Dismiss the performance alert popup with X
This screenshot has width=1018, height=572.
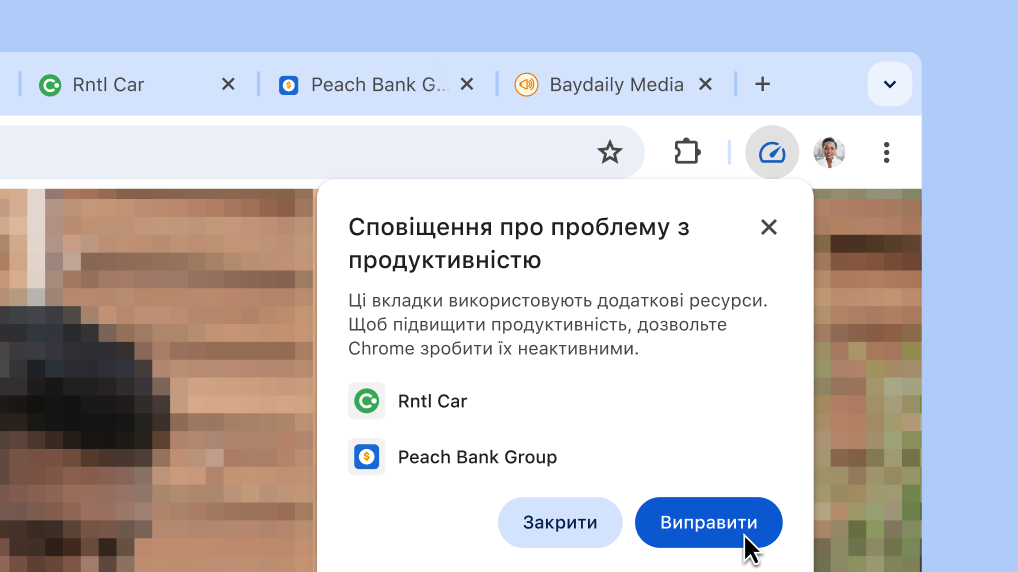click(768, 227)
